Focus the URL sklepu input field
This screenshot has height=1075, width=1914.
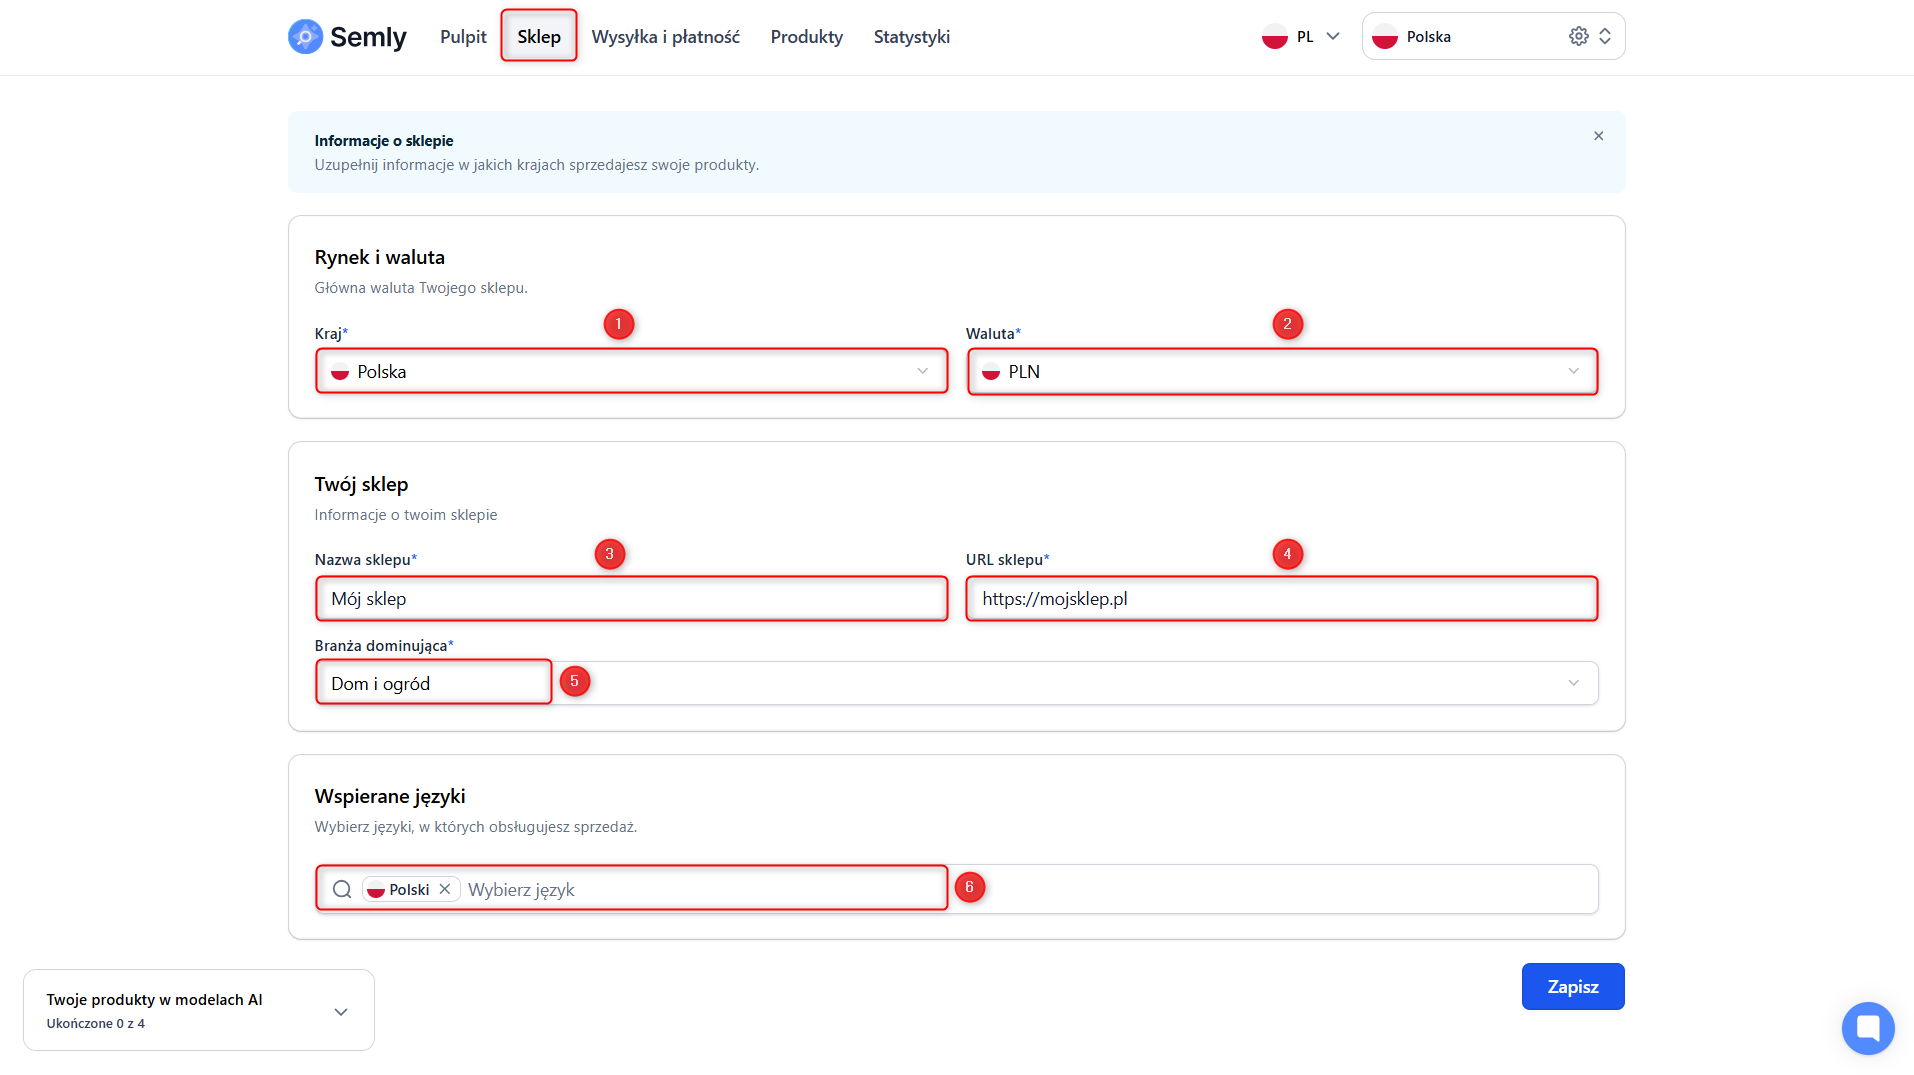tap(1282, 598)
